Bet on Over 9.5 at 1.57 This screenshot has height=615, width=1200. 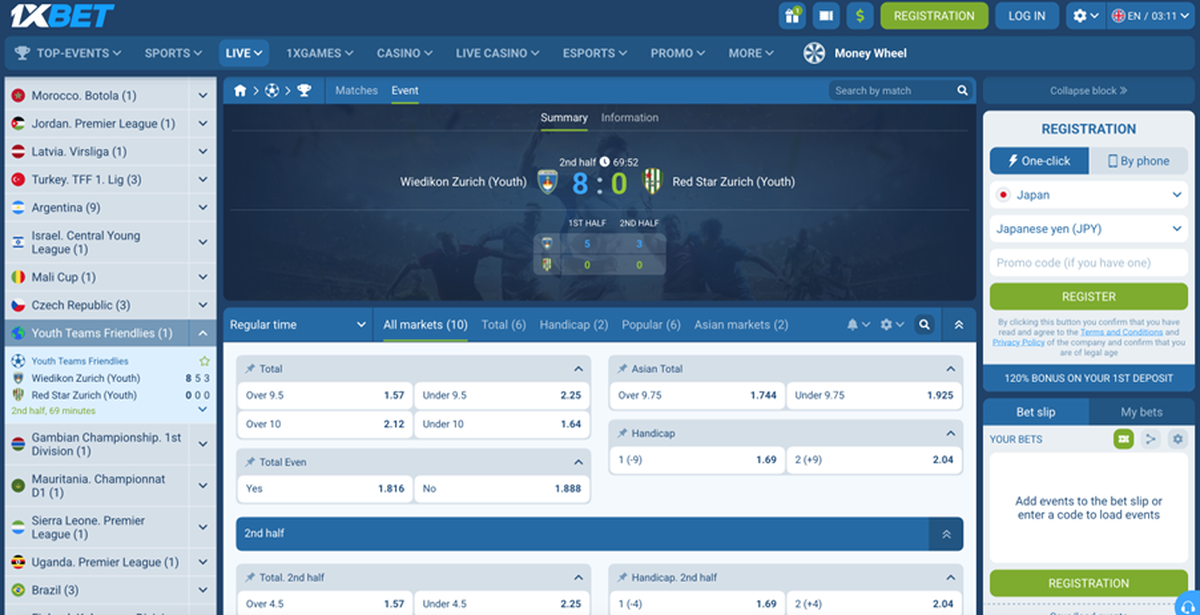pyautogui.click(x=324, y=396)
